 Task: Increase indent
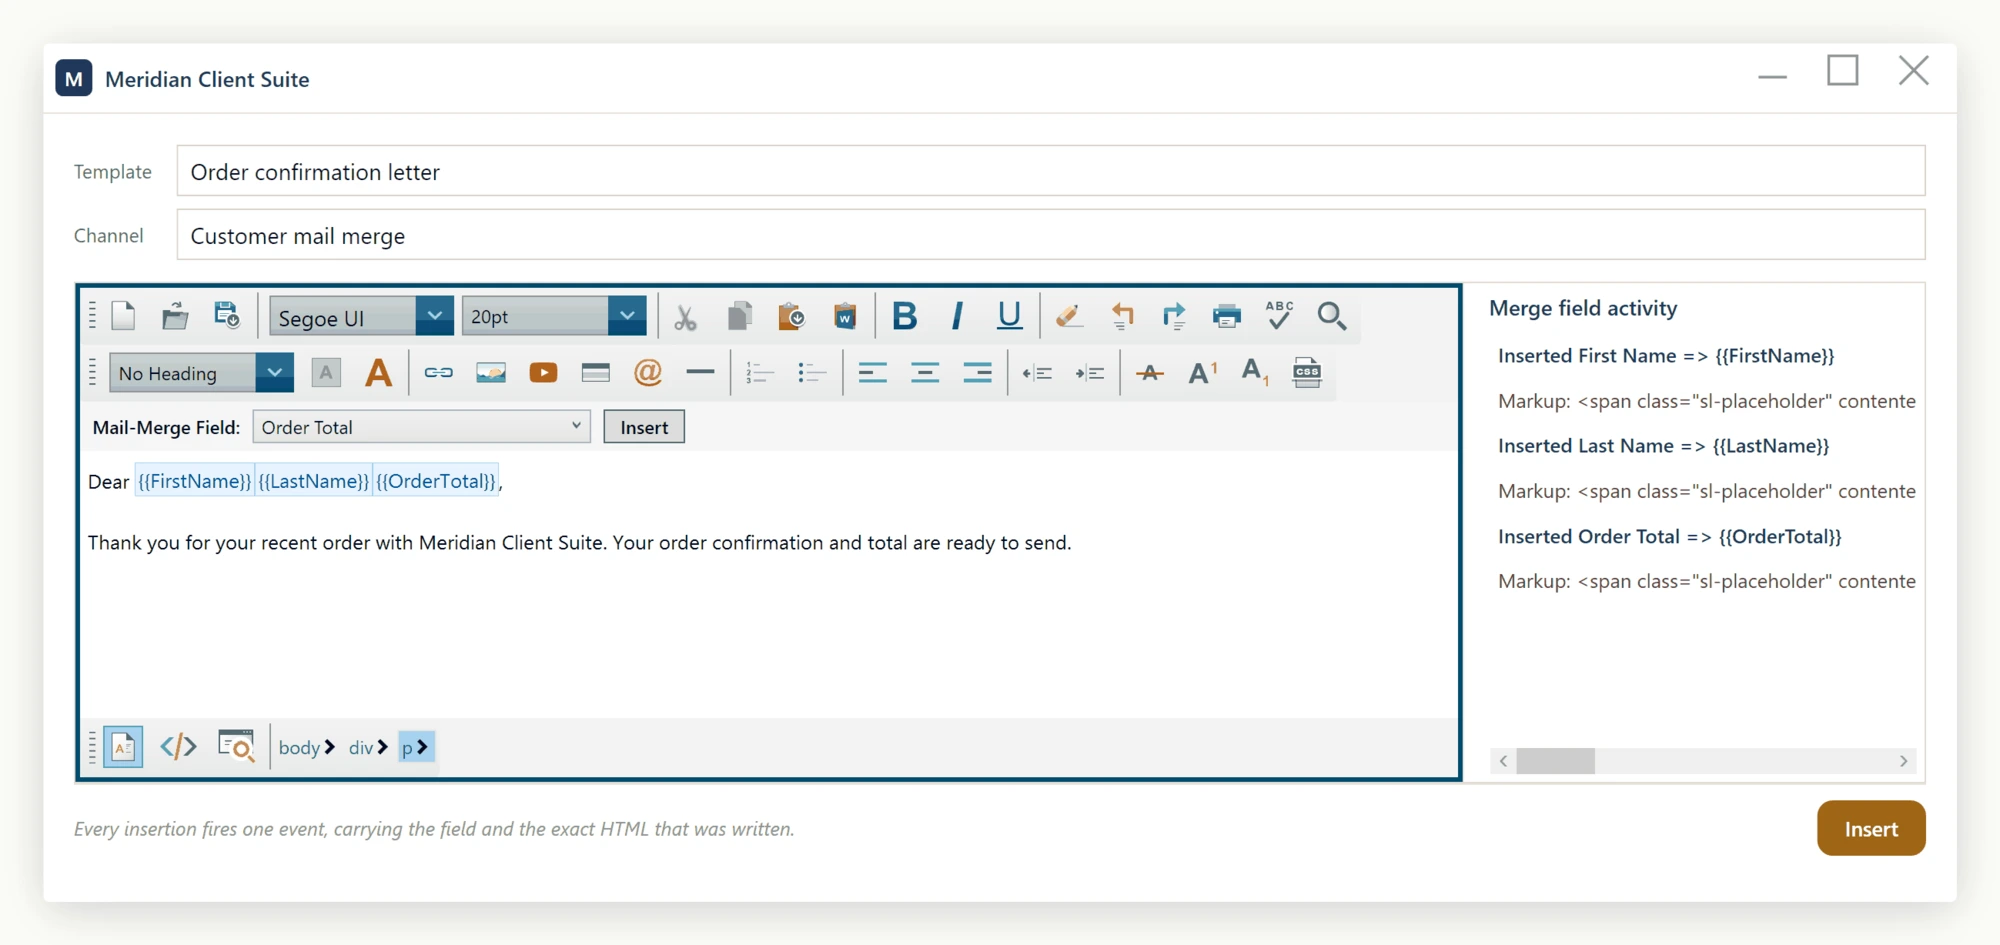pyautogui.click(x=1090, y=373)
